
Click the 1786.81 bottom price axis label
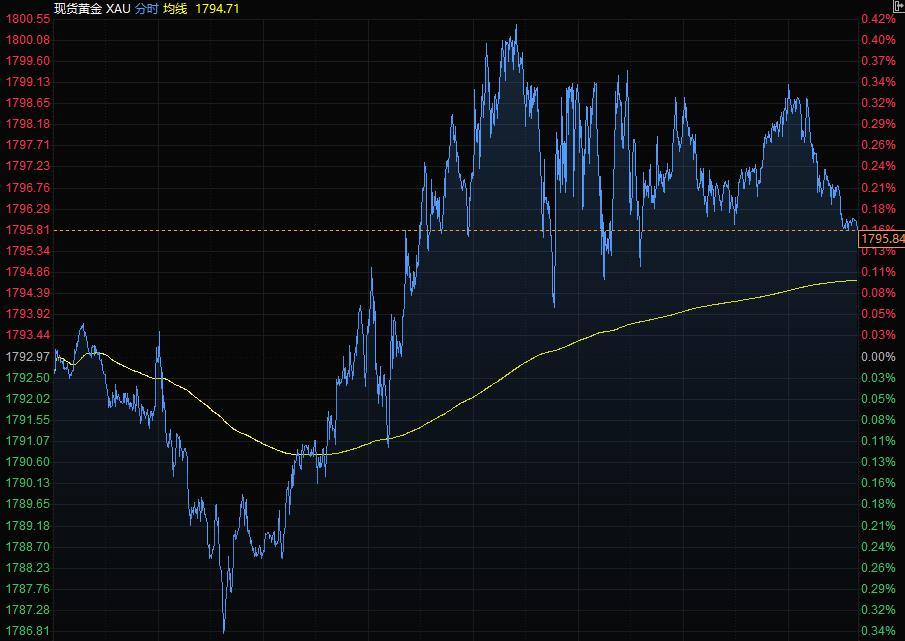[27, 631]
